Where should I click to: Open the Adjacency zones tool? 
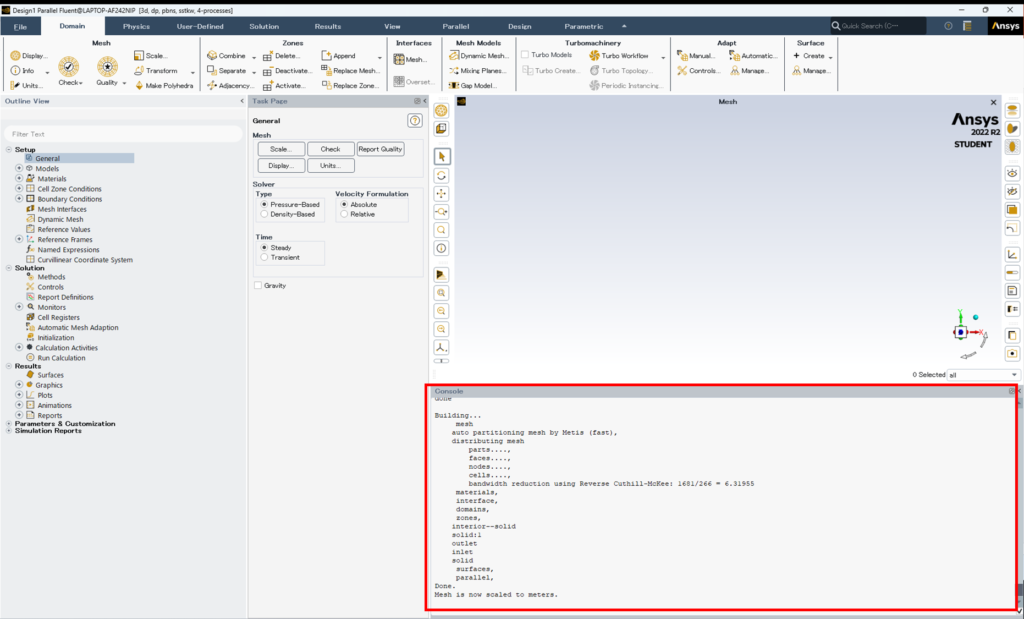pos(229,86)
